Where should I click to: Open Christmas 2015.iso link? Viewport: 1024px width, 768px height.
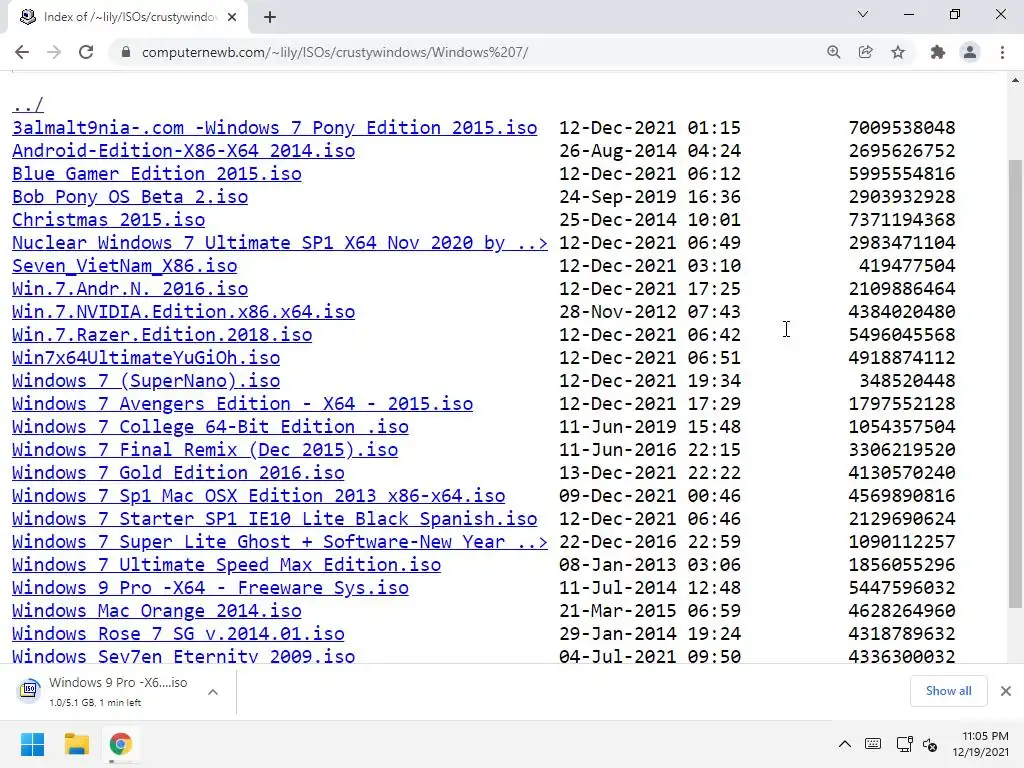pyautogui.click(x=108, y=219)
